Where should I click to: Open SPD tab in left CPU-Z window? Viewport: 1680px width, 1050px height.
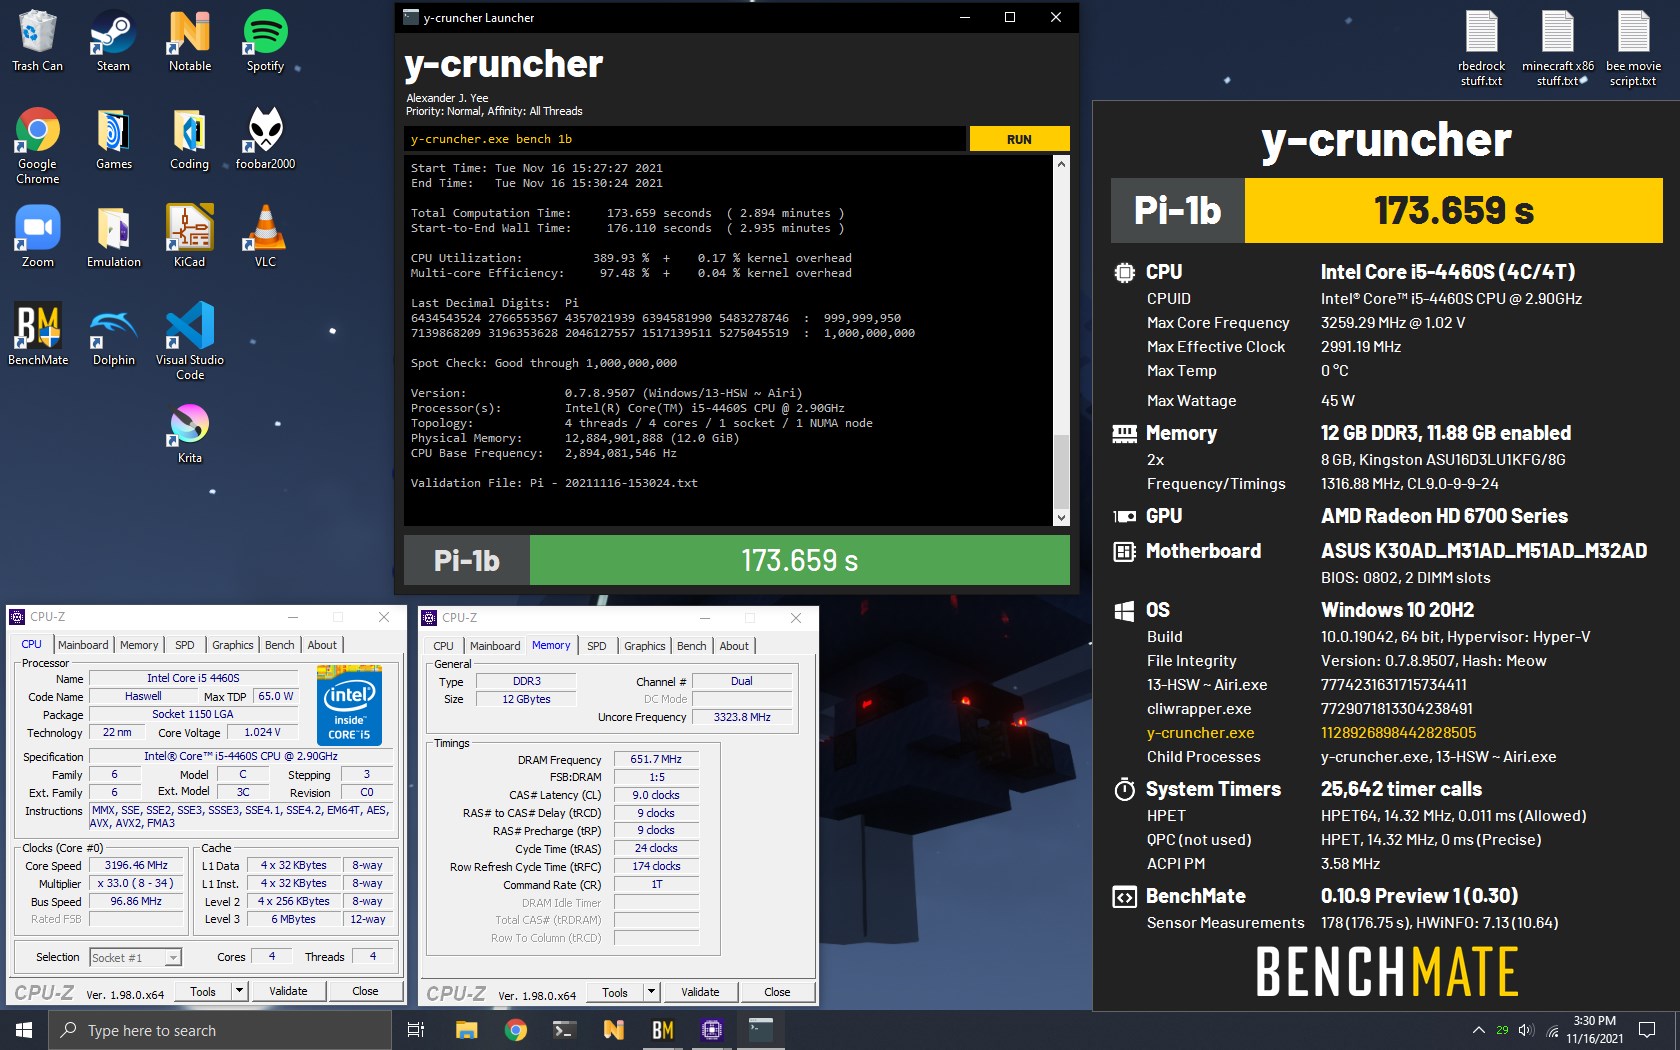coord(185,645)
